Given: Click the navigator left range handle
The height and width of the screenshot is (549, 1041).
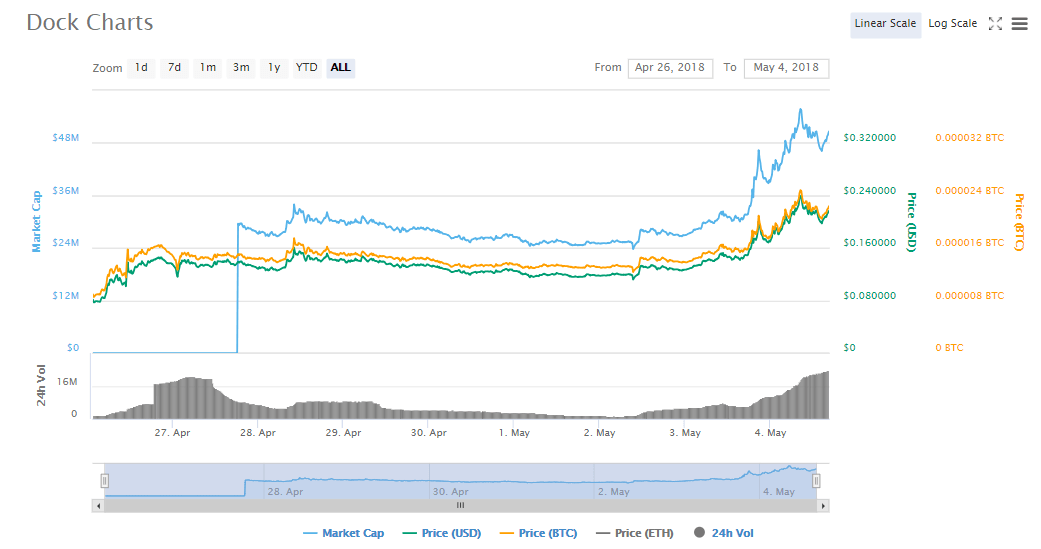Looking at the screenshot, I should click(x=104, y=481).
